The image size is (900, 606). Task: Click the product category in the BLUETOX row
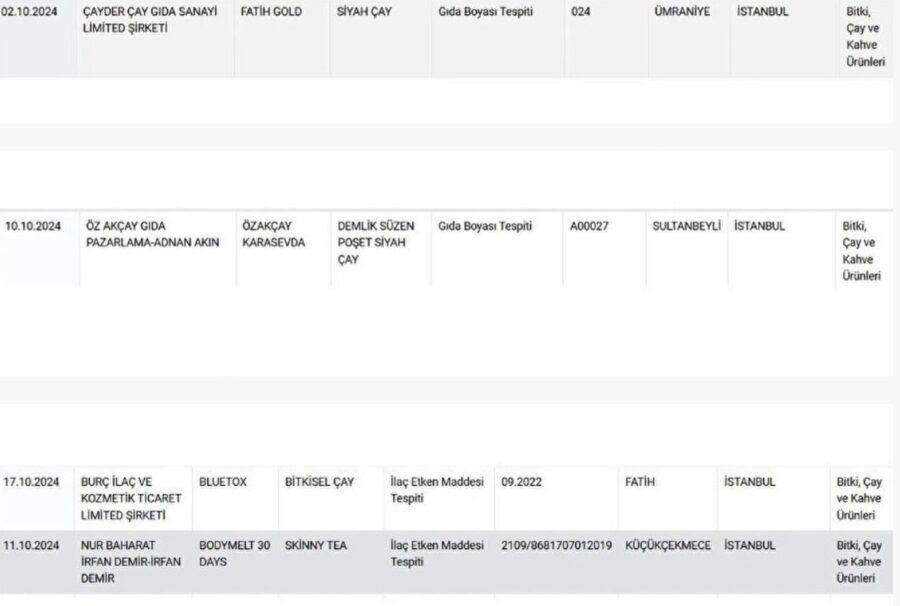tap(859, 498)
